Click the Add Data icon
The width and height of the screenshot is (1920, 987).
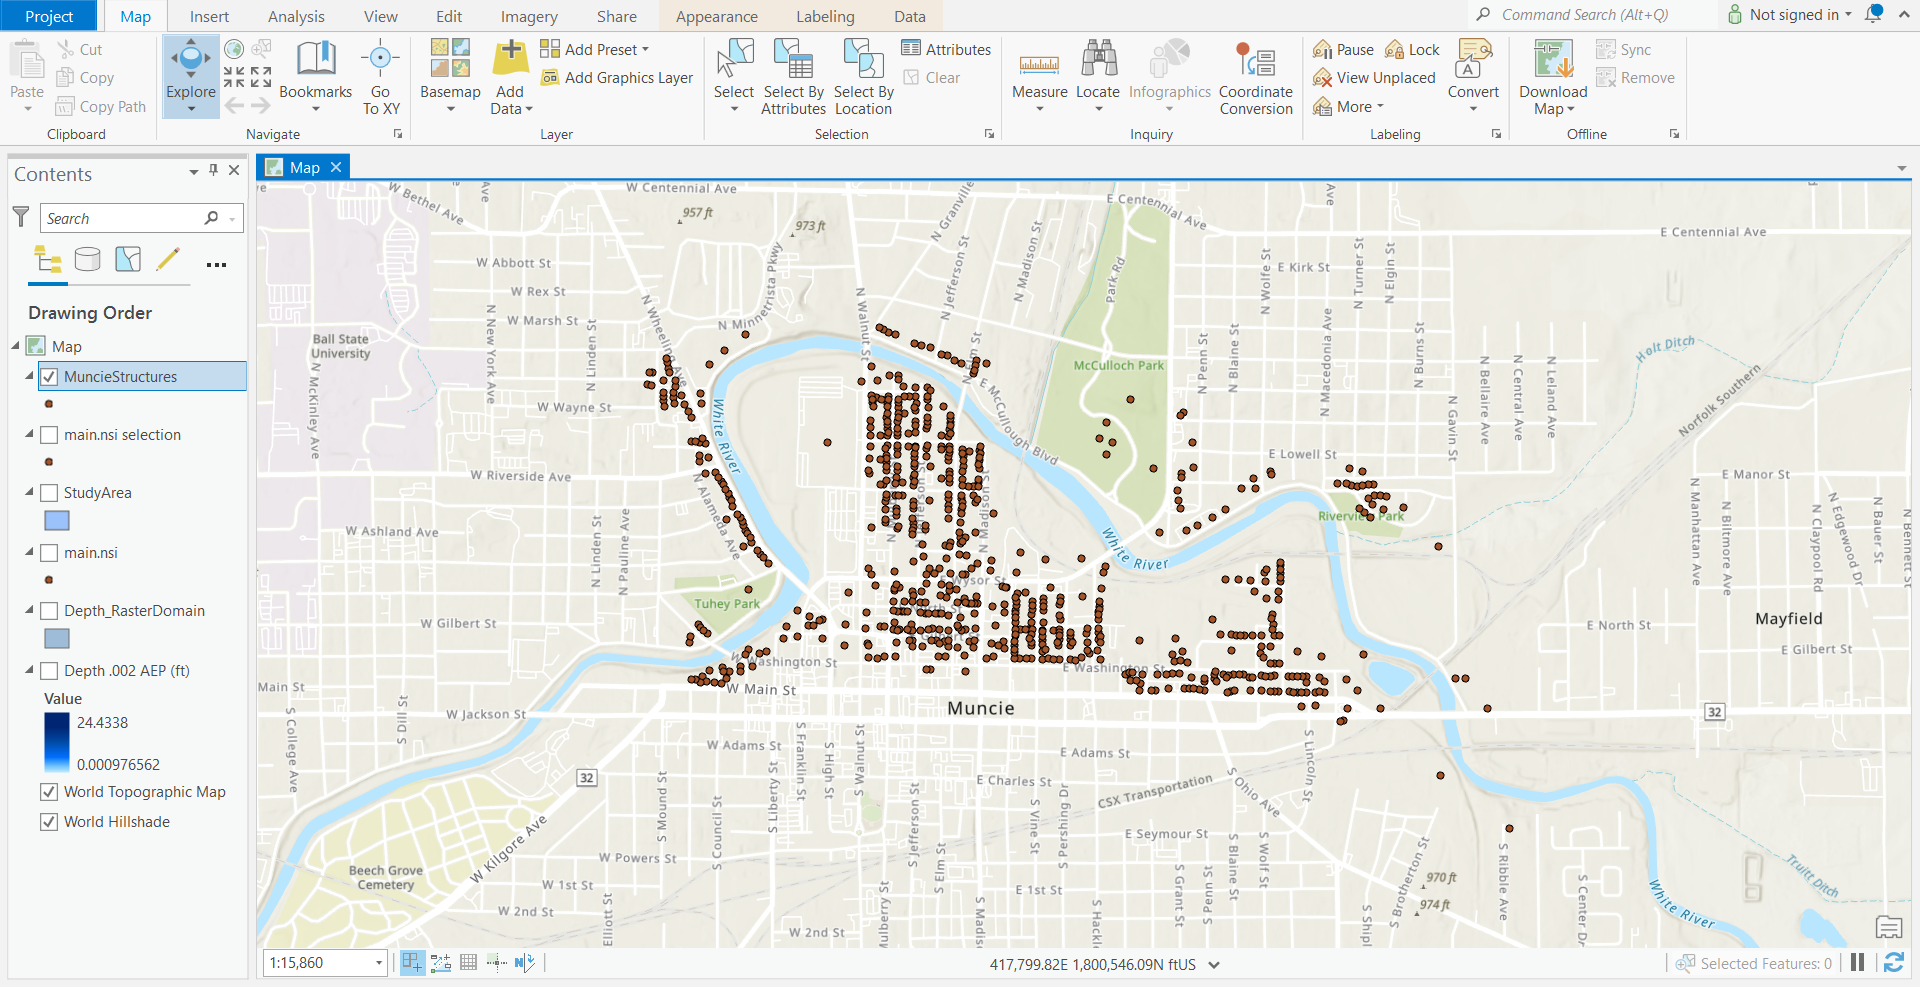pyautogui.click(x=510, y=58)
